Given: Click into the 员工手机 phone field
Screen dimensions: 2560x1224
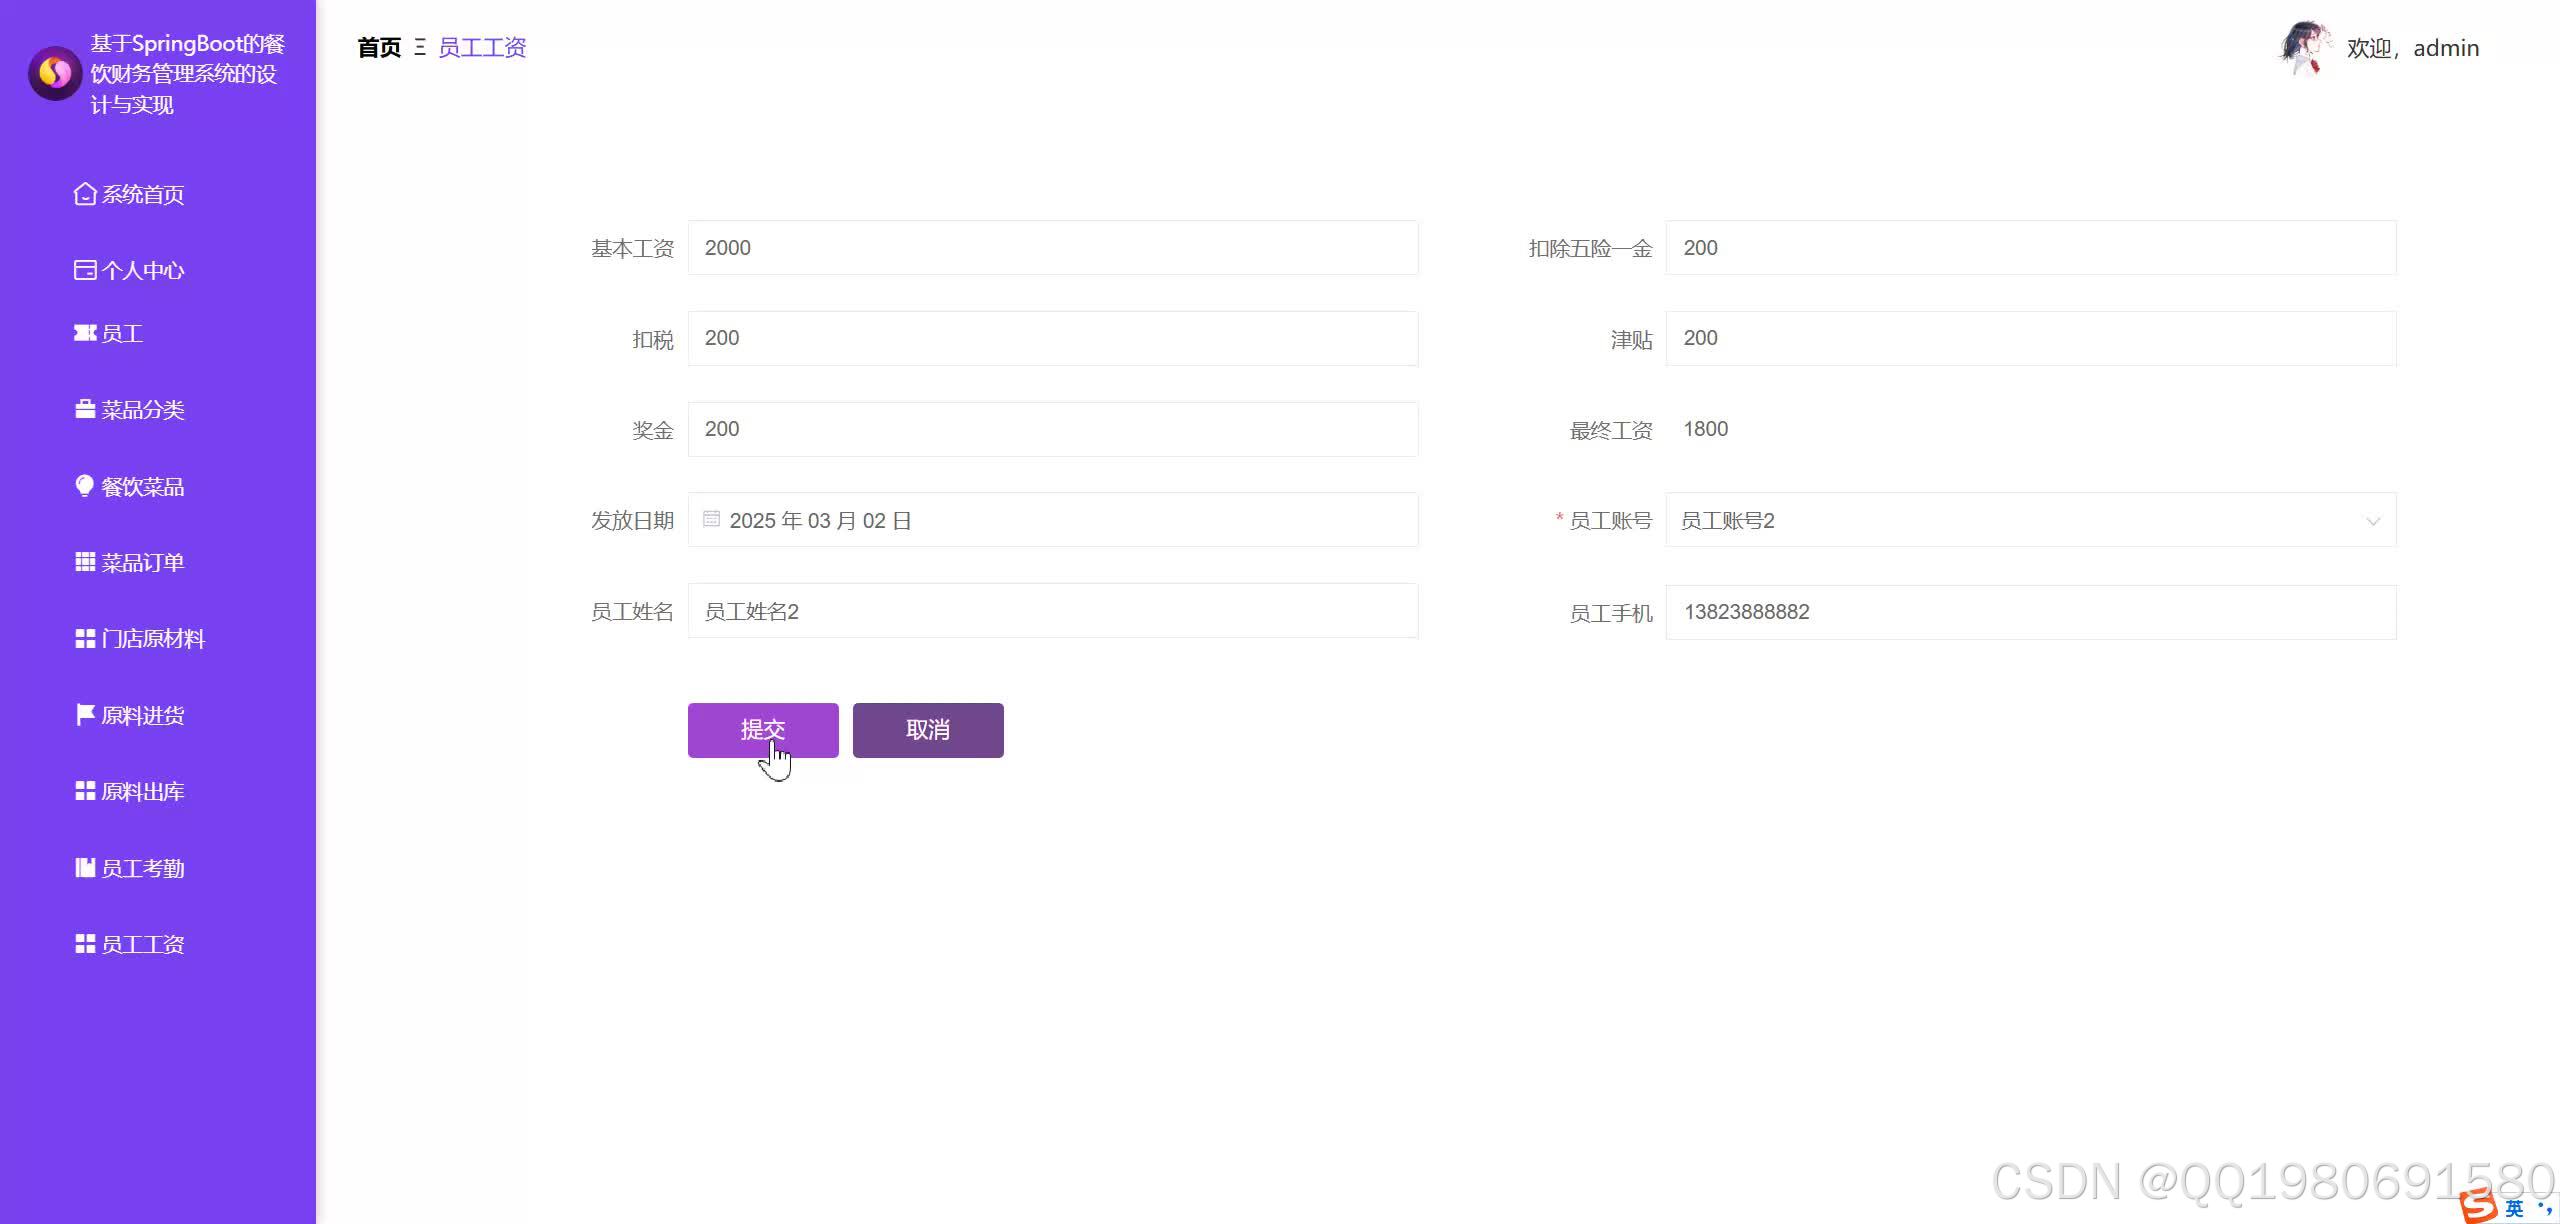Looking at the screenshot, I should click(x=2030, y=612).
